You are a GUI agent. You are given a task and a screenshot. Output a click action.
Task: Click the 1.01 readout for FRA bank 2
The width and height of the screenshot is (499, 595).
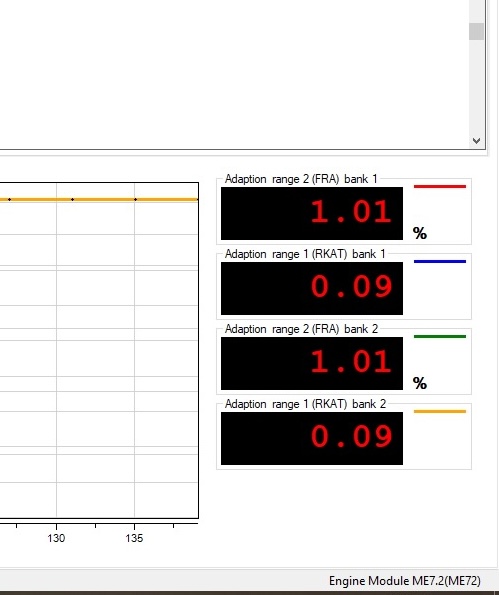[312, 363]
